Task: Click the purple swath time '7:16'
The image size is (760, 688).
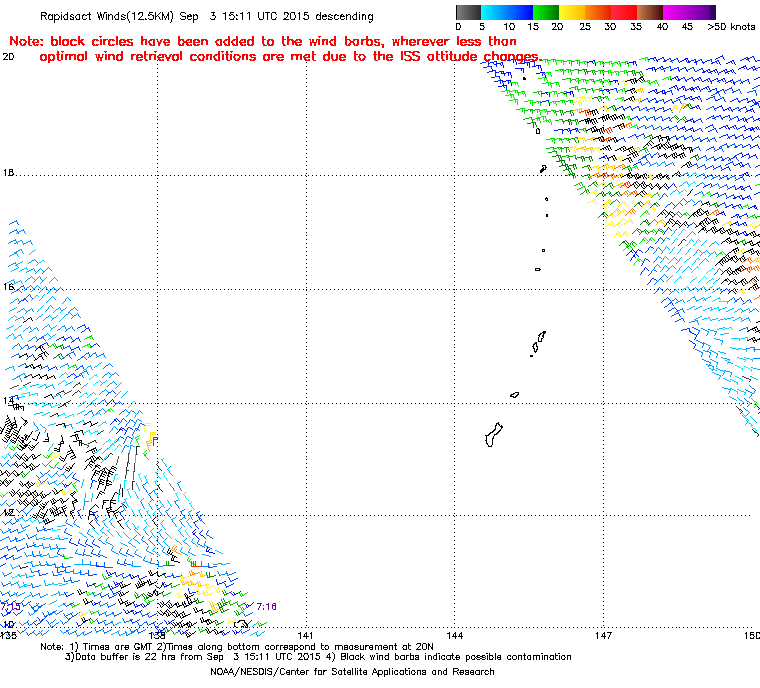Action: point(266,607)
